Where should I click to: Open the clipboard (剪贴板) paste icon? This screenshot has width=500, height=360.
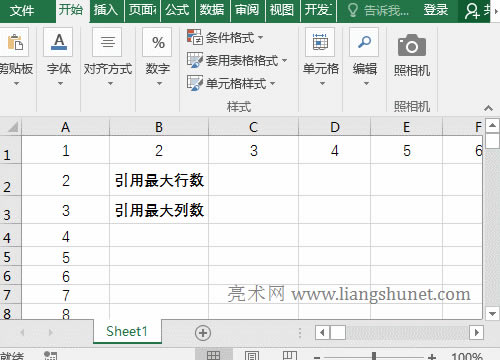coord(15,42)
